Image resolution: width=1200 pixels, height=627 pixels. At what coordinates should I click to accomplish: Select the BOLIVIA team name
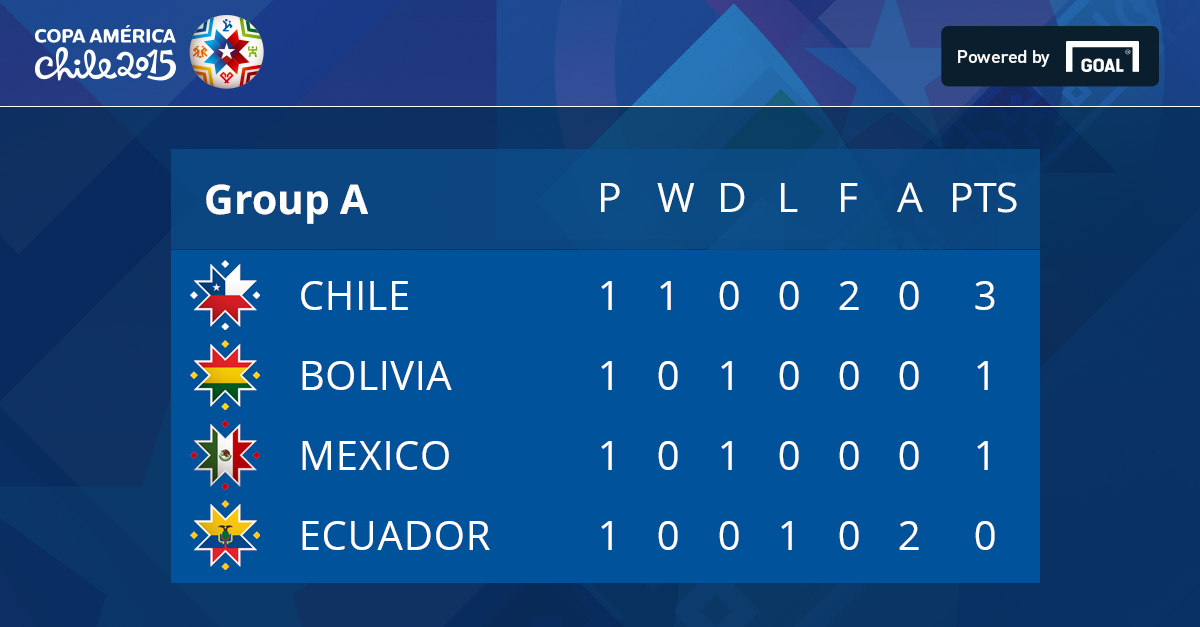pyautogui.click(x=376, y=376)
